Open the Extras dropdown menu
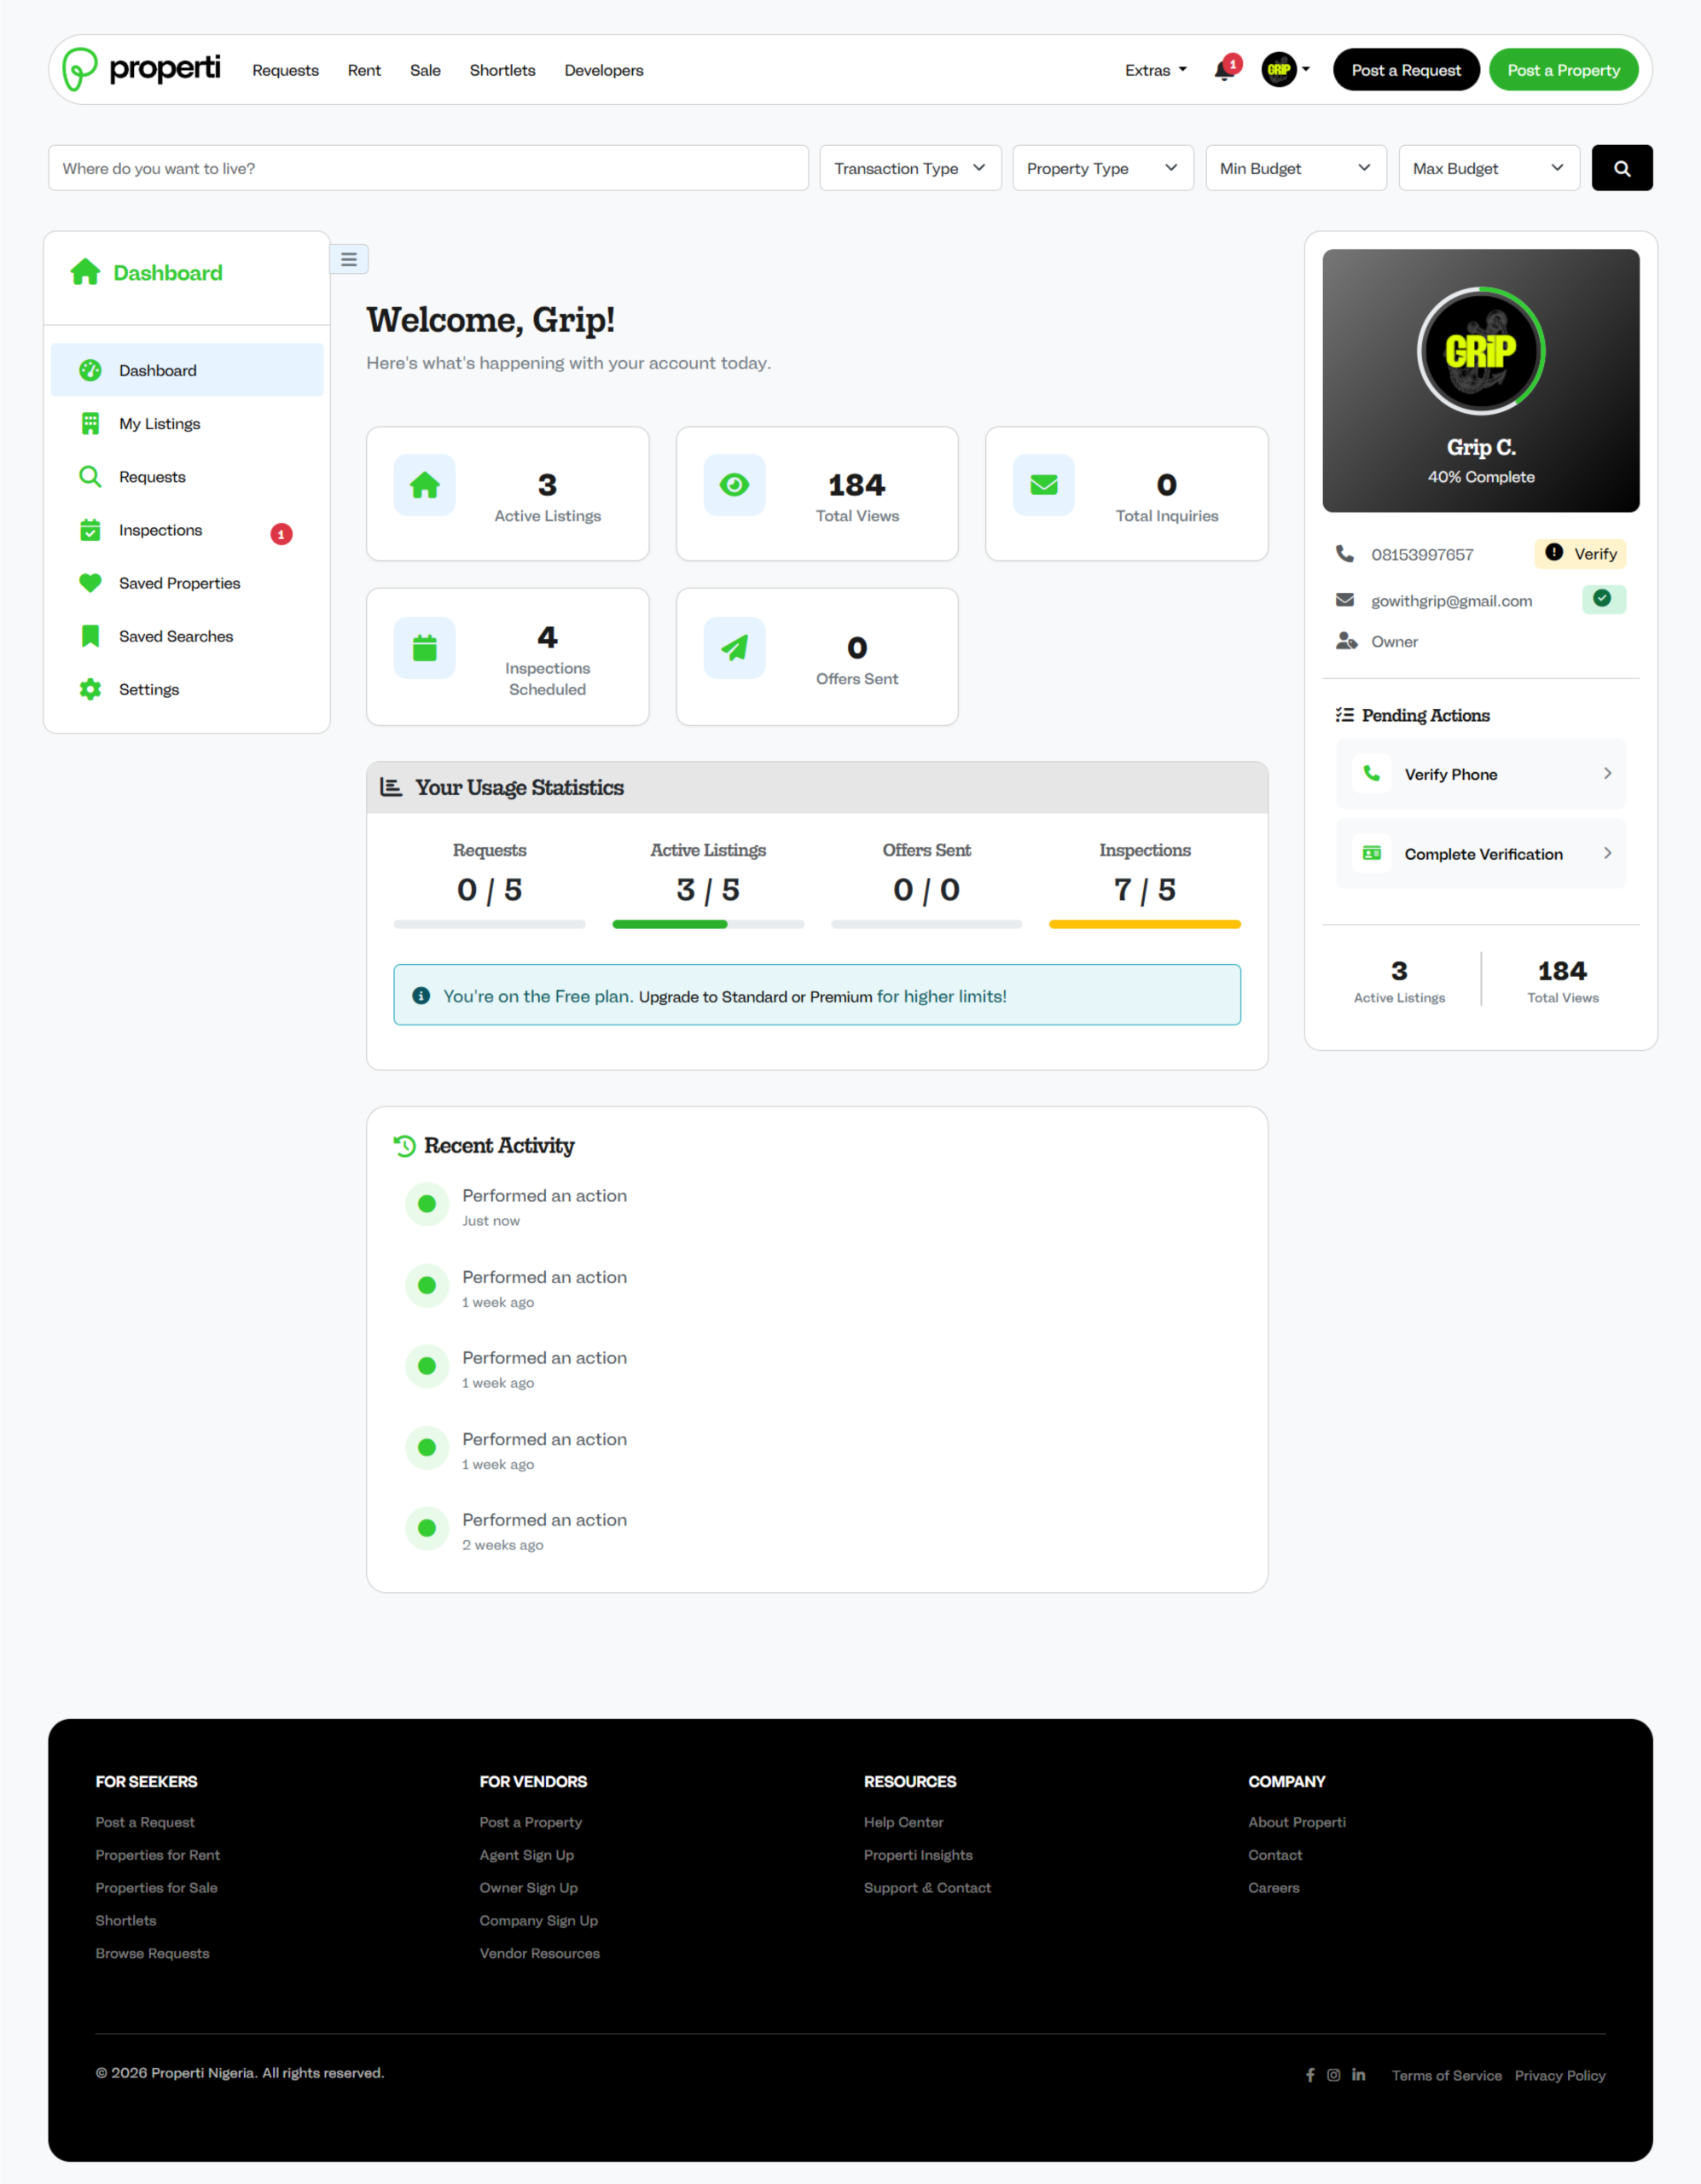The width and height of the screenshot is (1701, 2184). click(1155, 70)
